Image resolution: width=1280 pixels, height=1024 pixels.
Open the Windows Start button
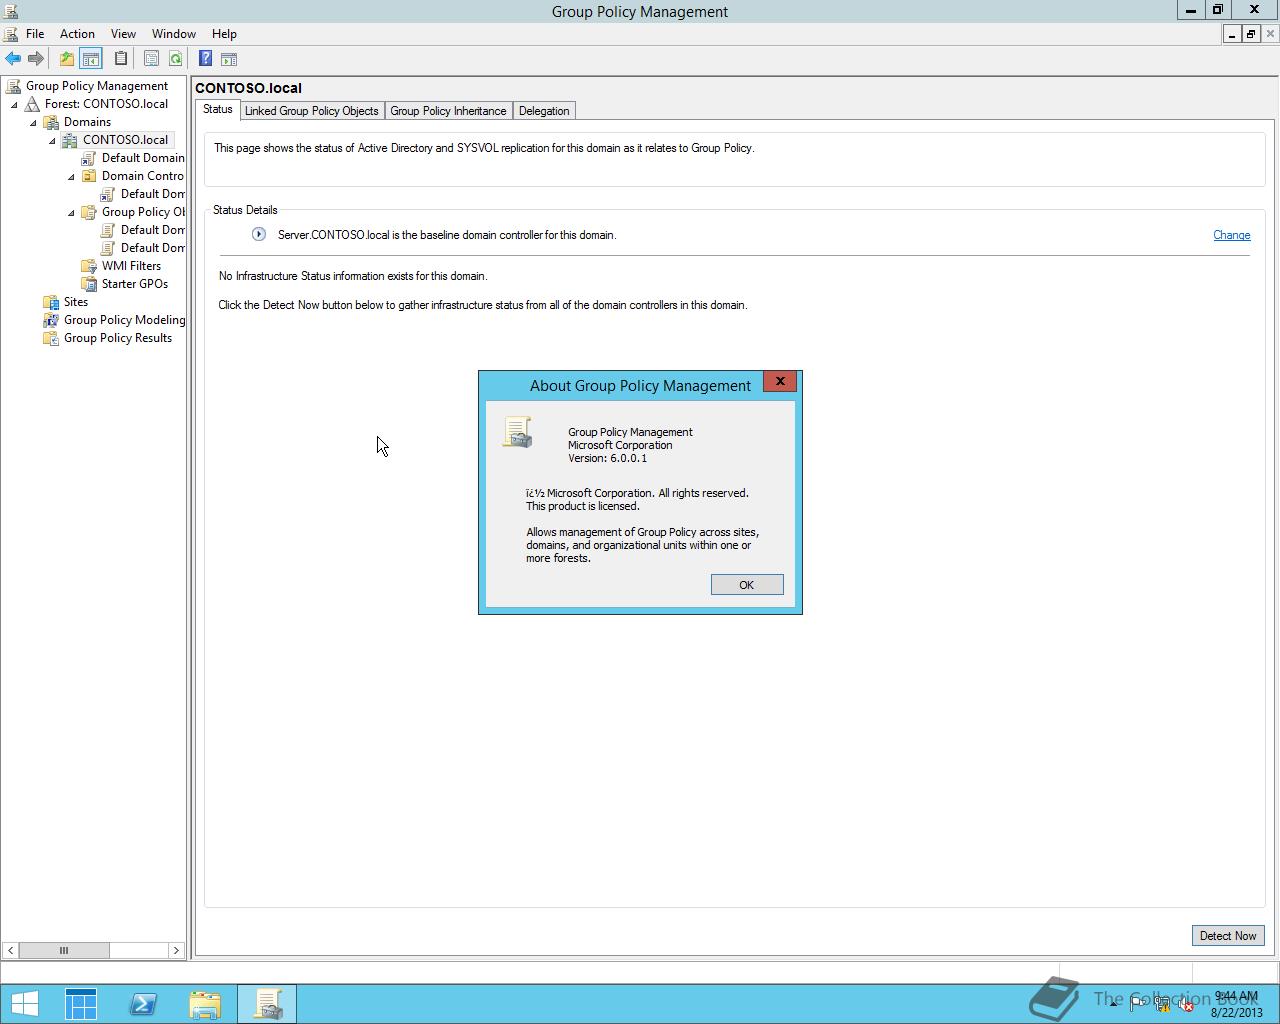point(24,1004)
